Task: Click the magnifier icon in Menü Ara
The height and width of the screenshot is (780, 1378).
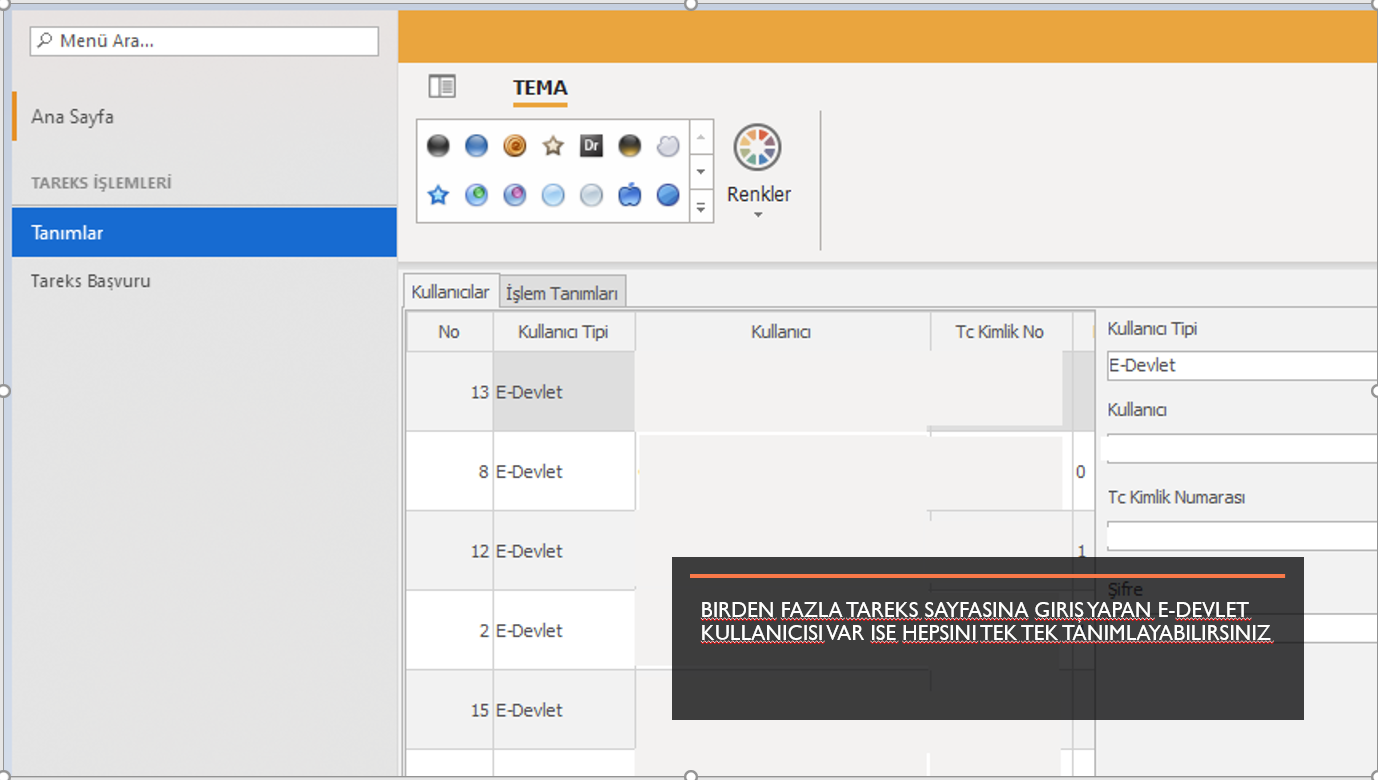Action: tap(45, 41)
